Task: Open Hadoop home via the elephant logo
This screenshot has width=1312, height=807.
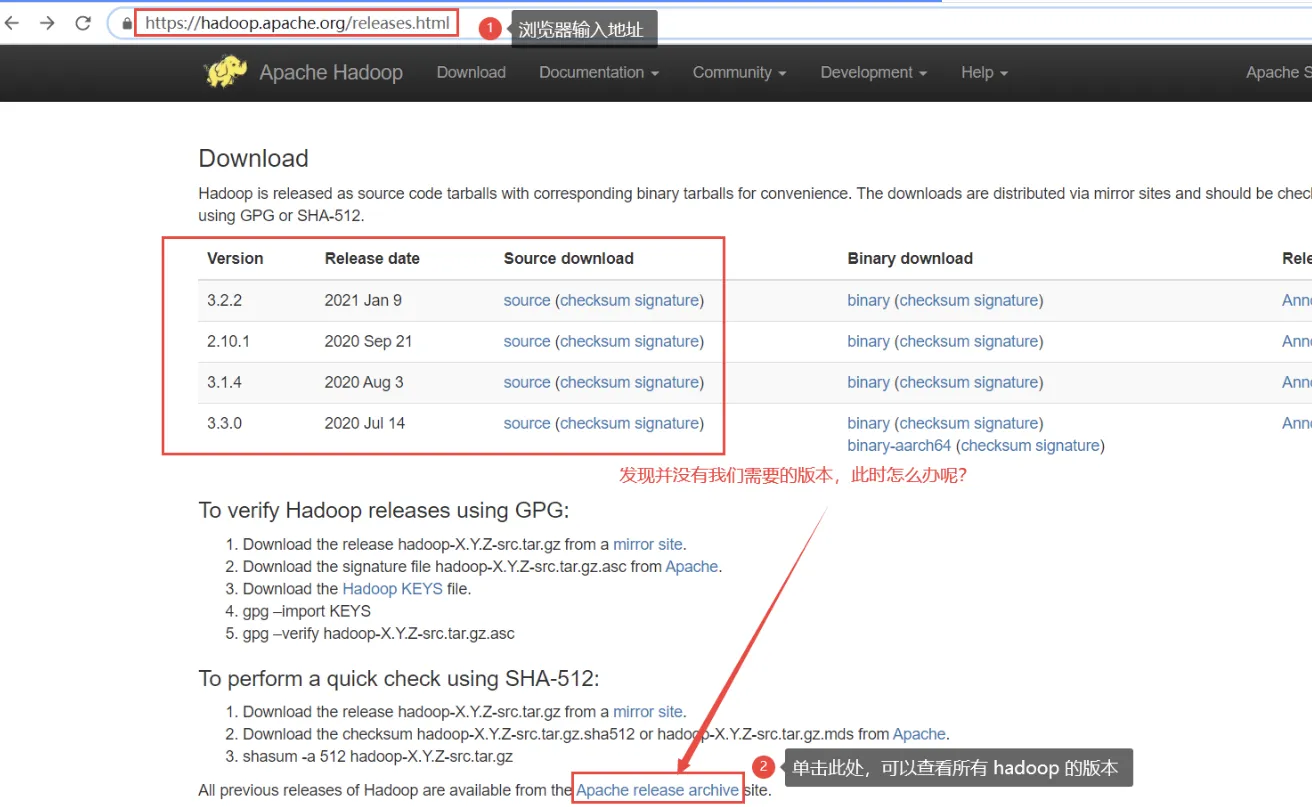Action: pyautogui.click(x=225, y=72)
